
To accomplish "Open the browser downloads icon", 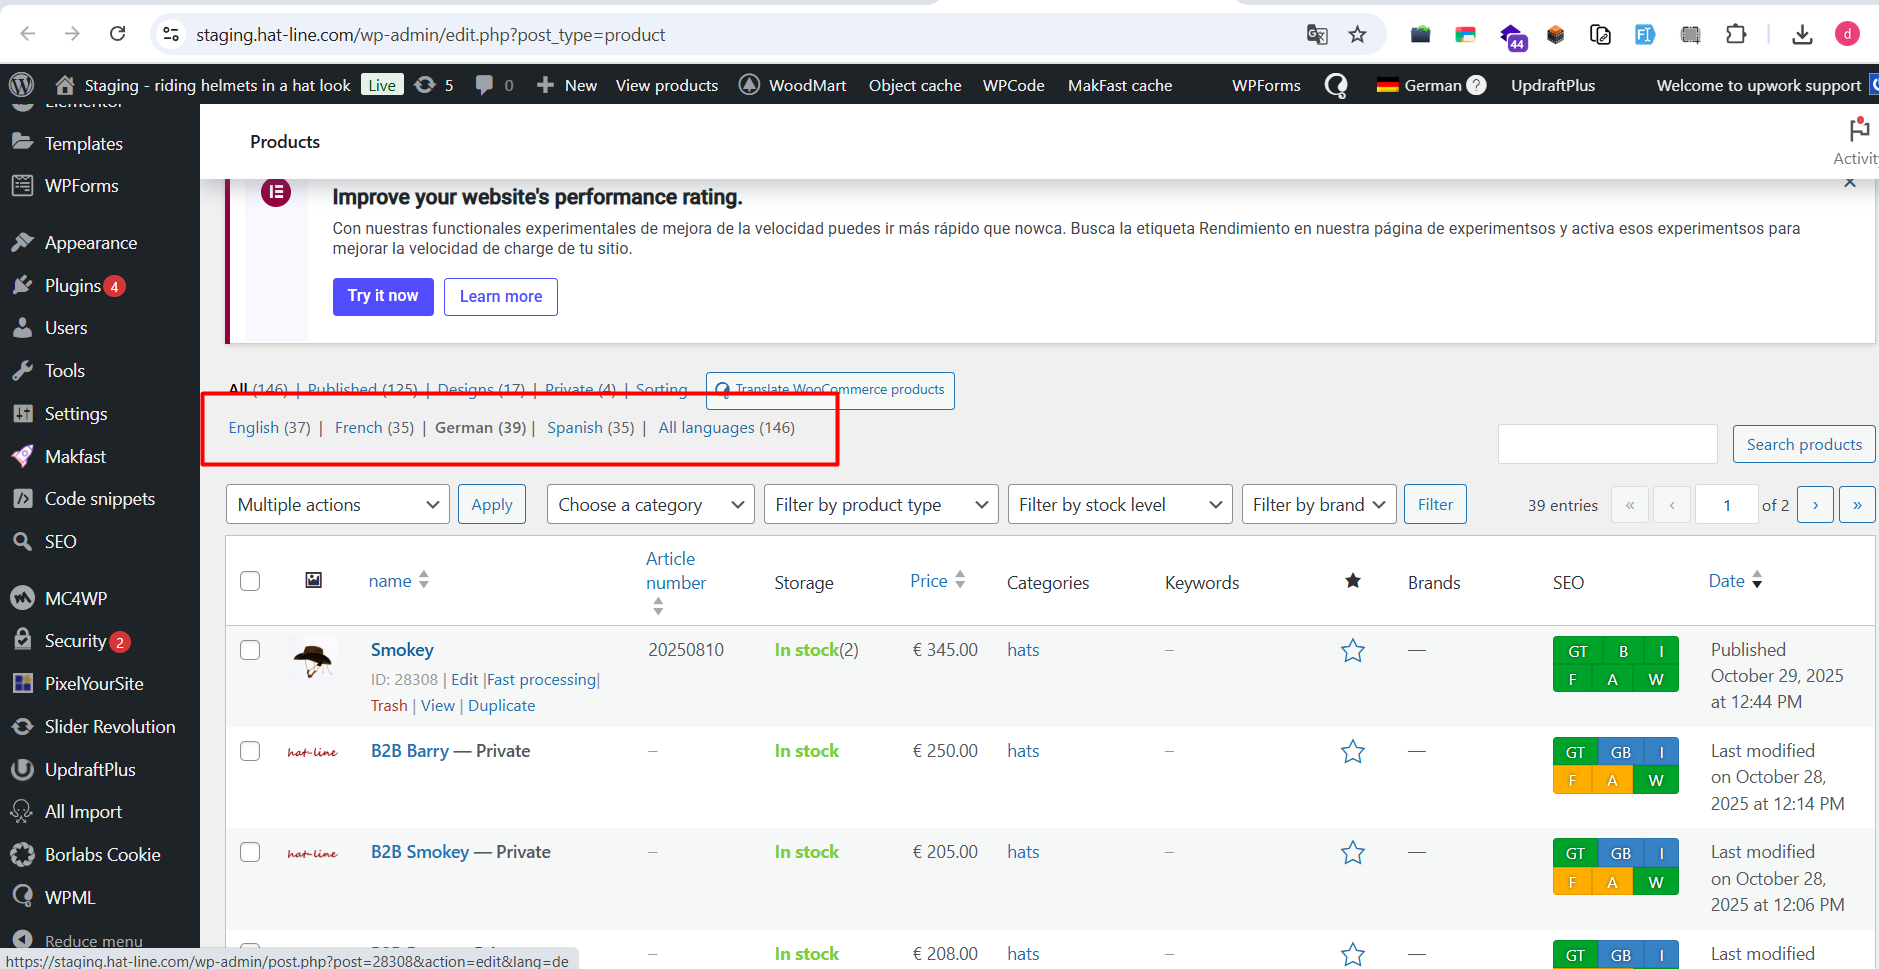I will click(x=1802, y=35).
